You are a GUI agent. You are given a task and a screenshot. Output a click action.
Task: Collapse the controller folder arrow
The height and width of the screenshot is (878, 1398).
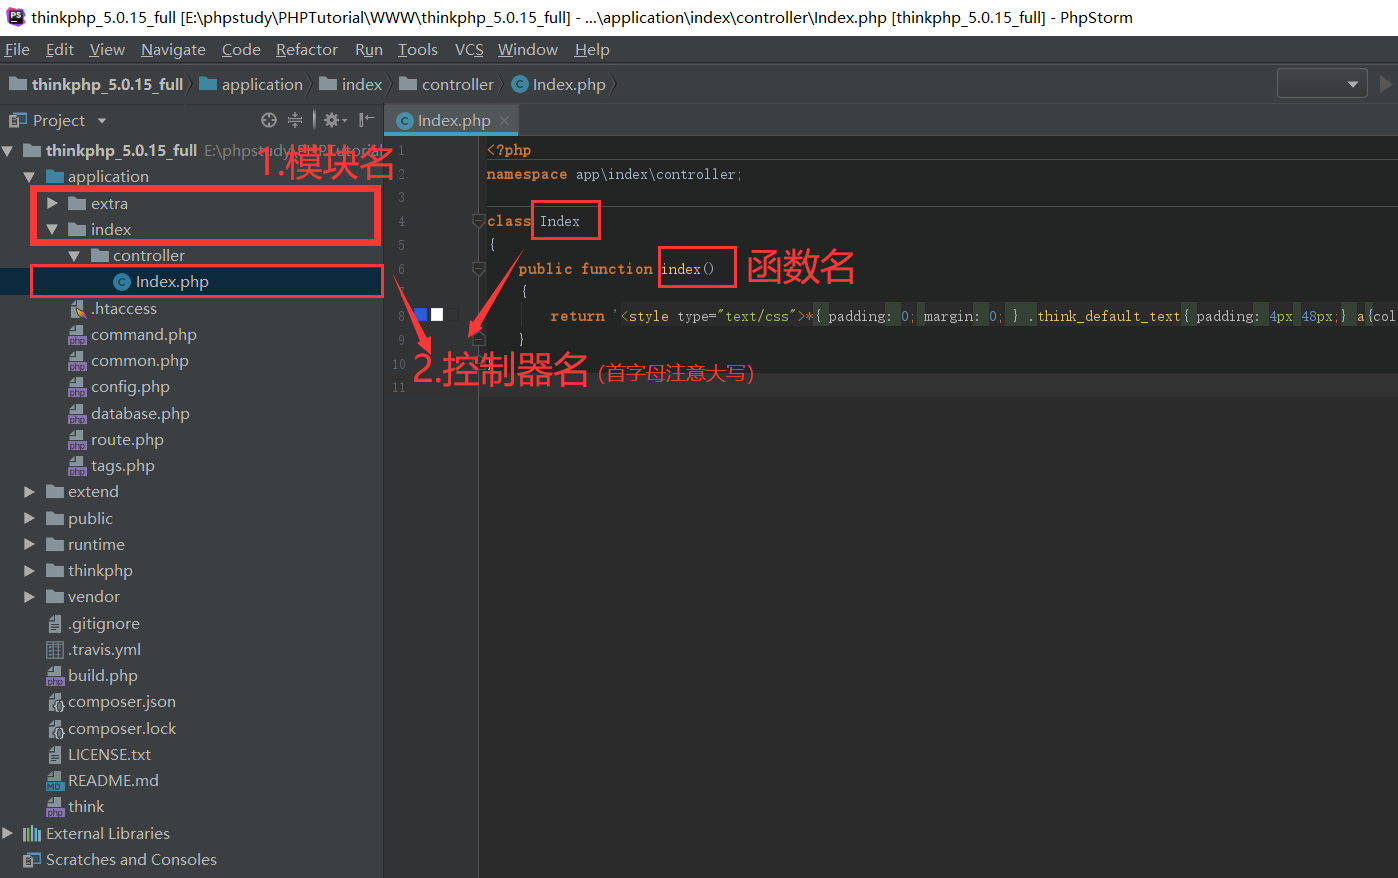coord(74,256)
